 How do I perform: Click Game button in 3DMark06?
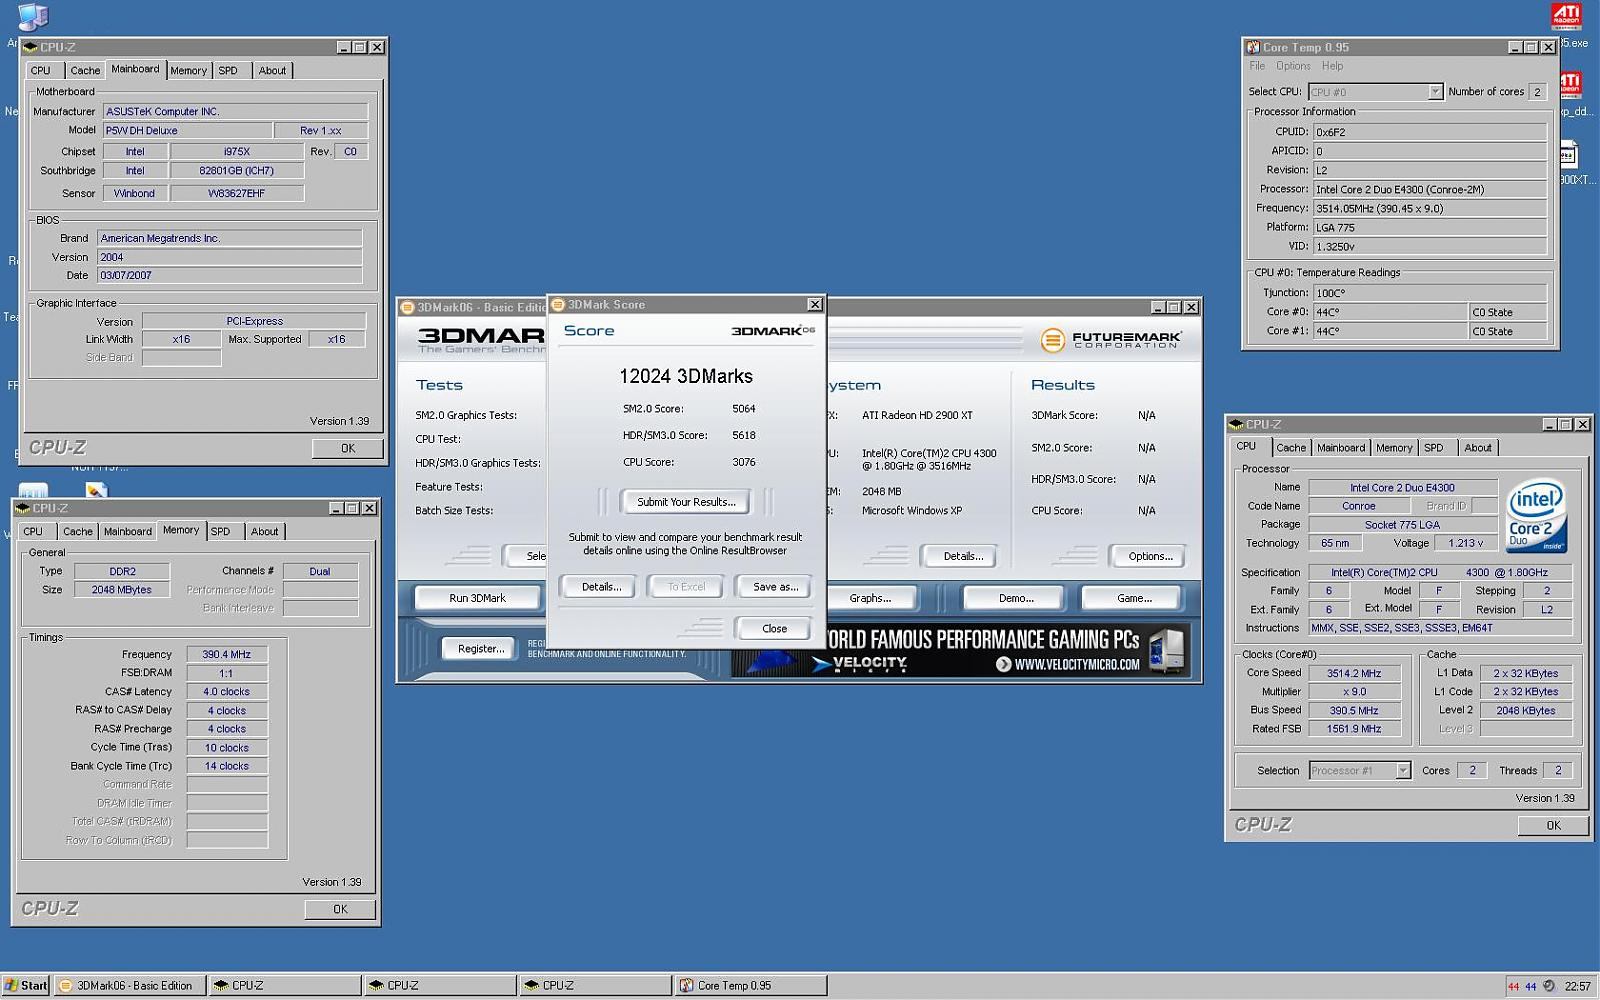(1134, 598)
